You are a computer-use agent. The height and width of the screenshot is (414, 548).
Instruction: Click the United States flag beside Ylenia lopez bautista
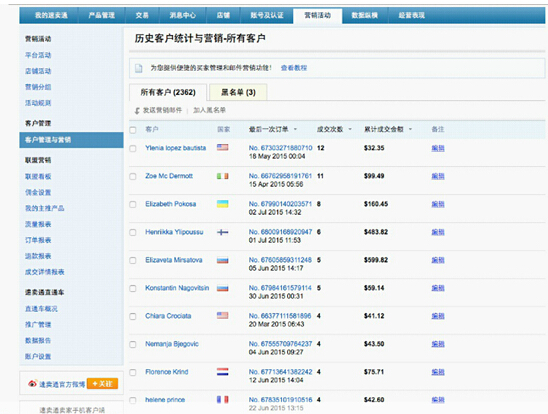click(222, 147)
